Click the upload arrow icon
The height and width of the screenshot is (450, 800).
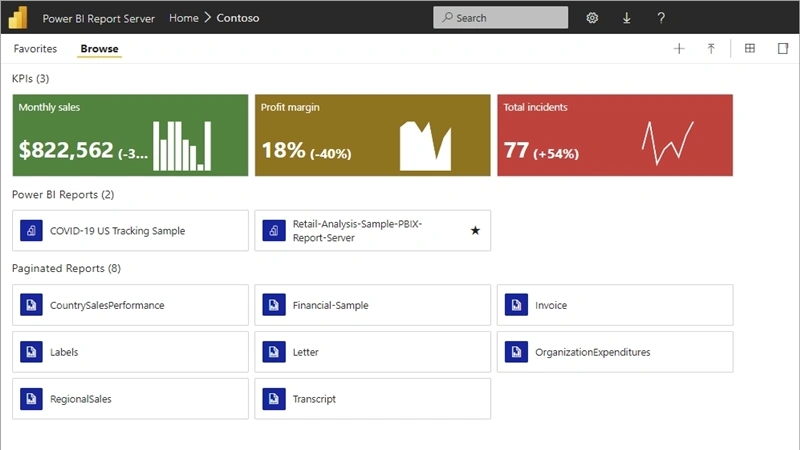(x=711, y=48)
